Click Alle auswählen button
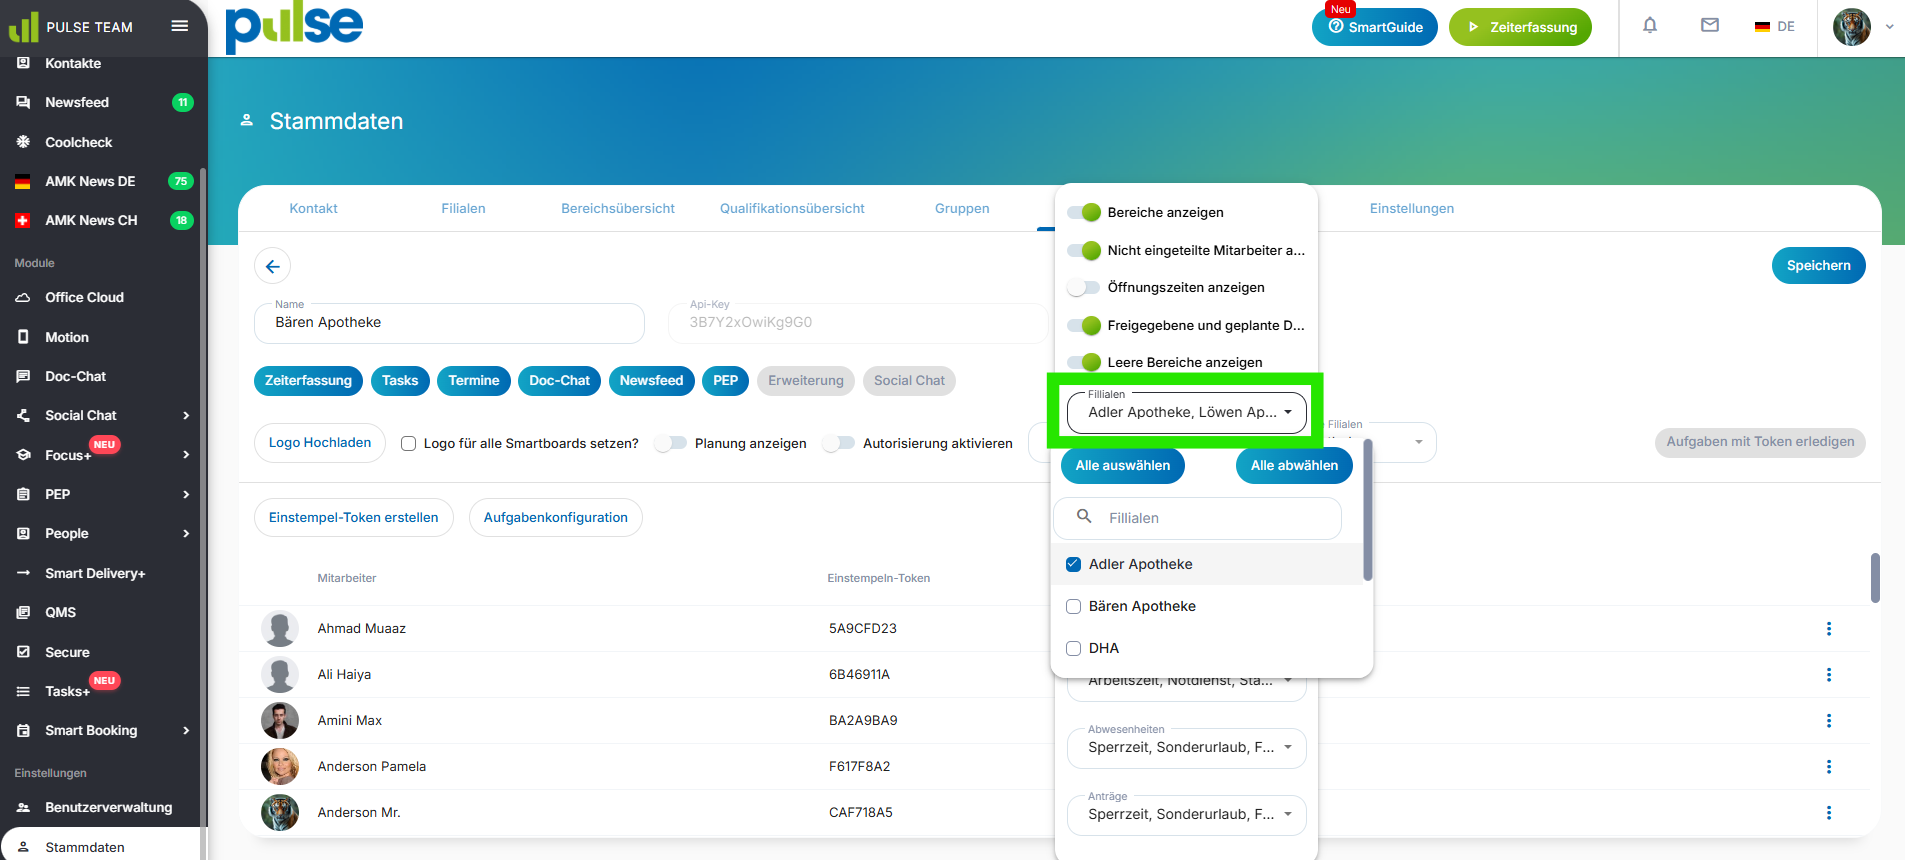 1123,465
